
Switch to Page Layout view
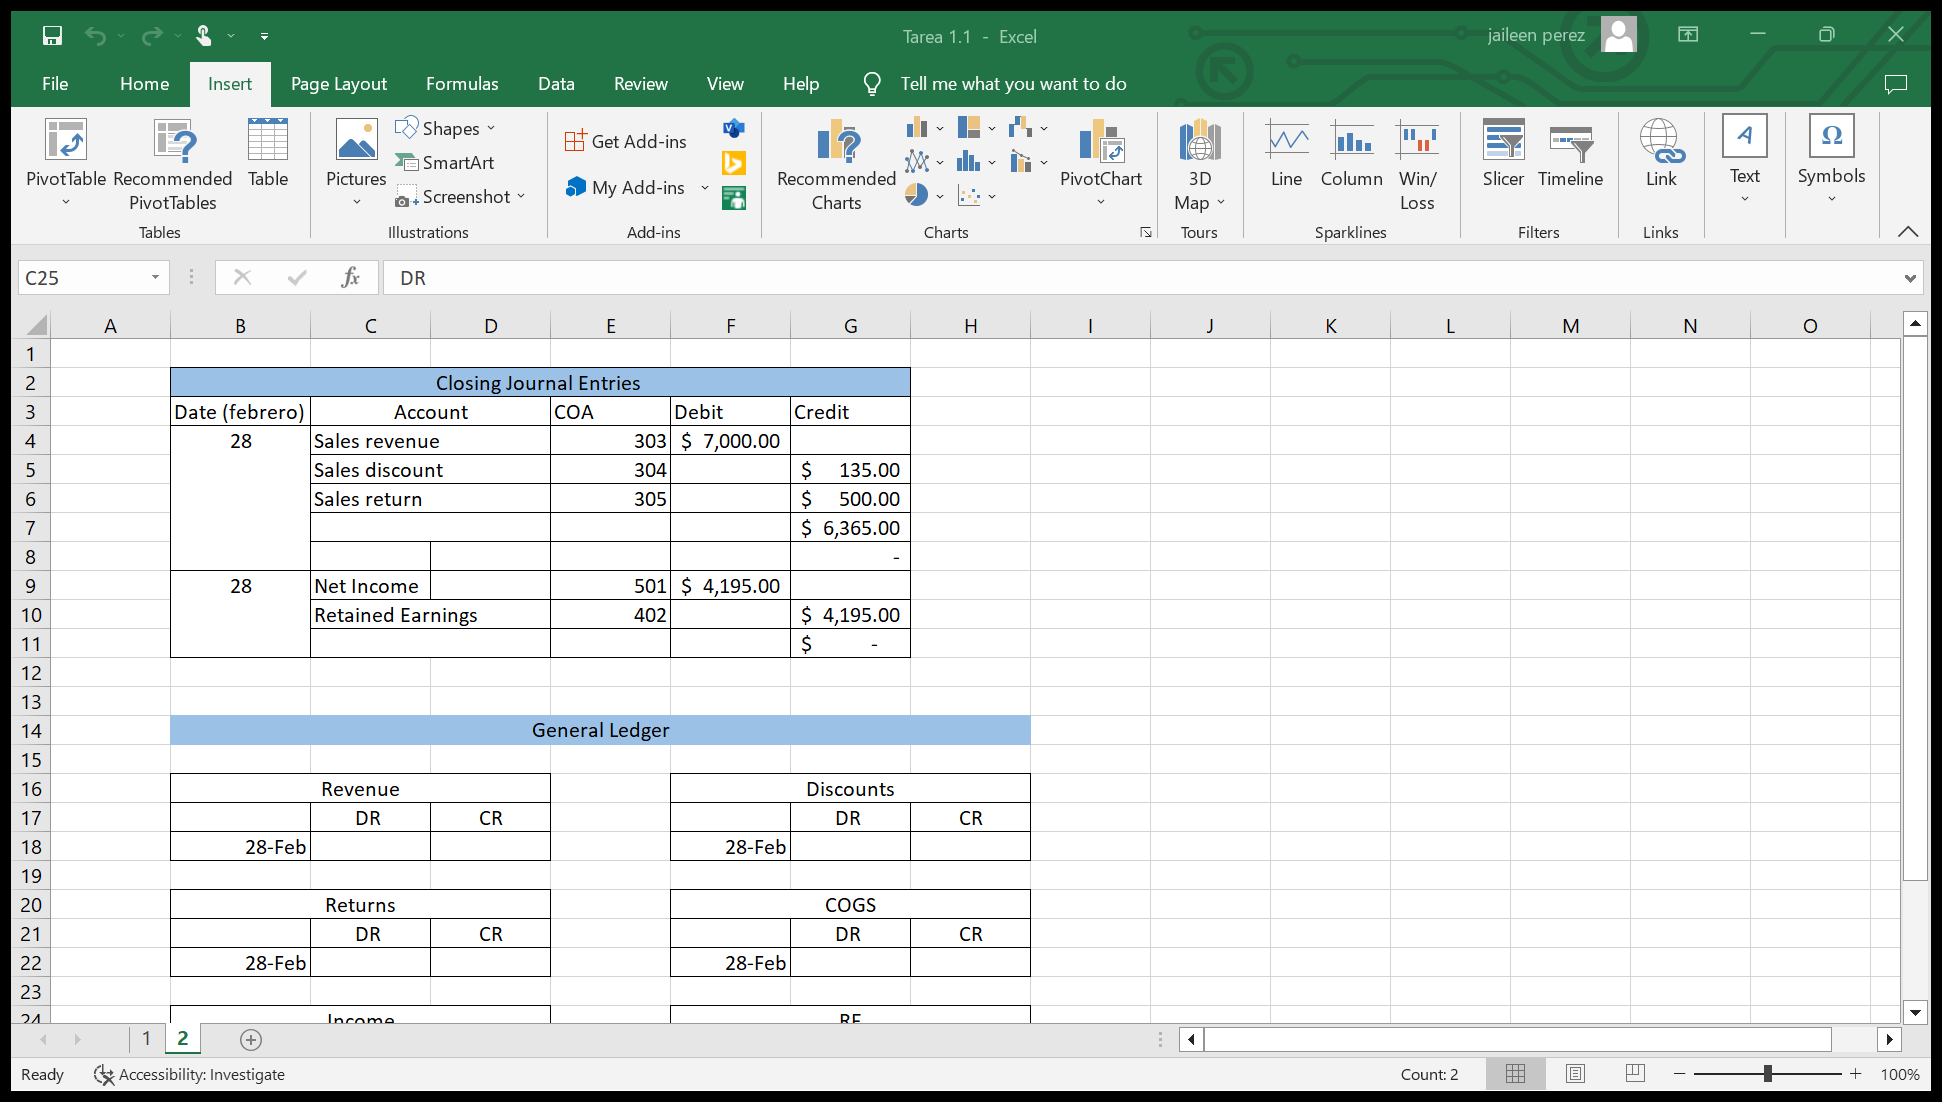coord(1575,1074)
